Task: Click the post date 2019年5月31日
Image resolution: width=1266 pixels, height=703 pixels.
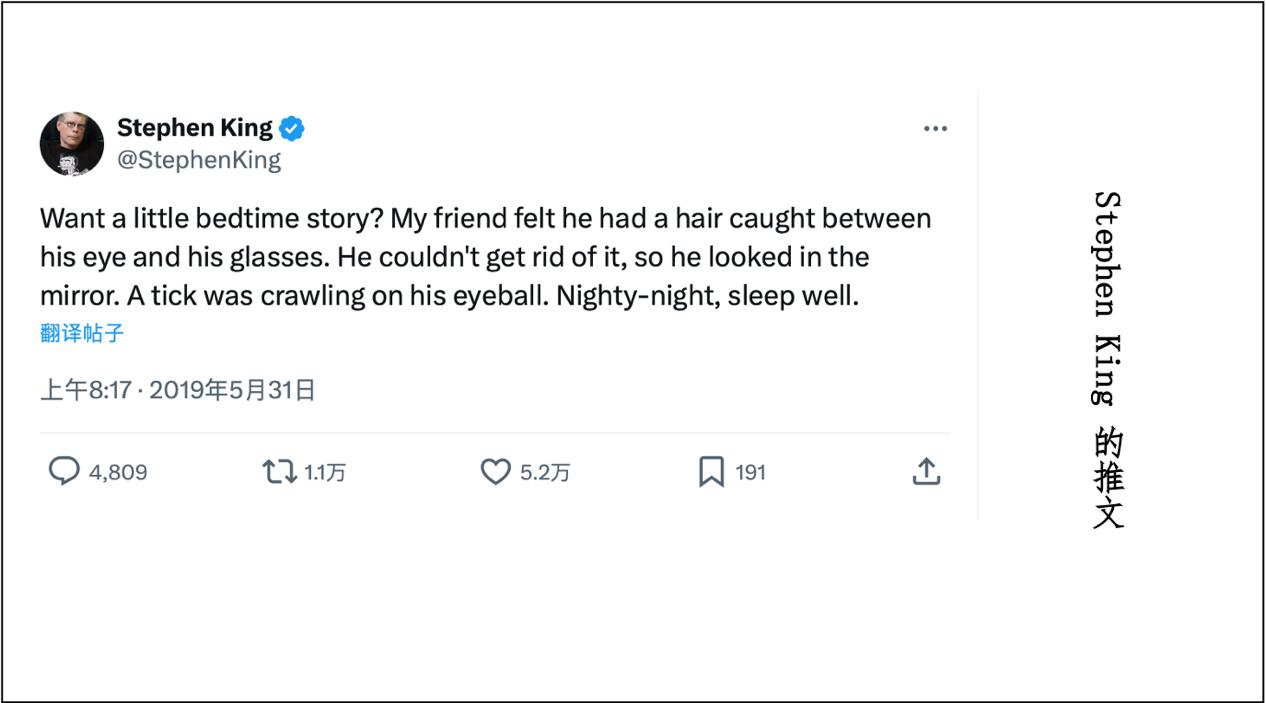Action: [232, 390]
